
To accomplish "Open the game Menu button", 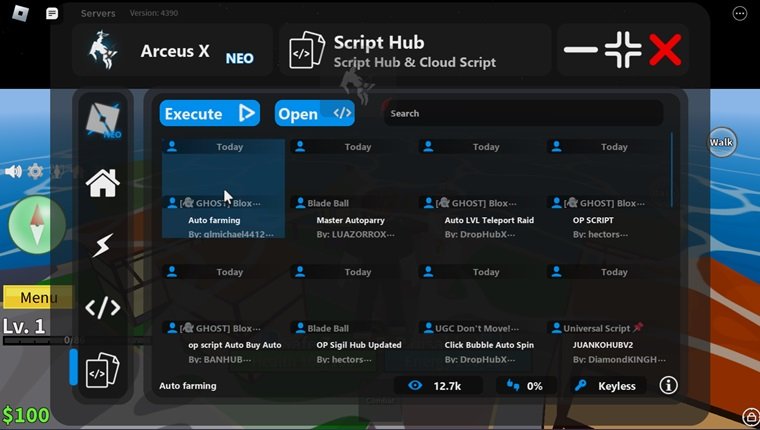I will click(x=38, y=297).
